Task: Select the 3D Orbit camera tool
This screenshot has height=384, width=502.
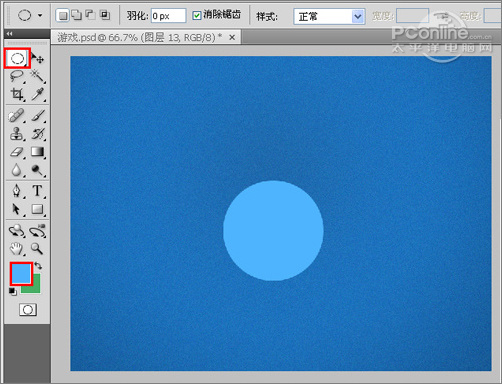Action: pyautogui.click(x=38, y=231)
